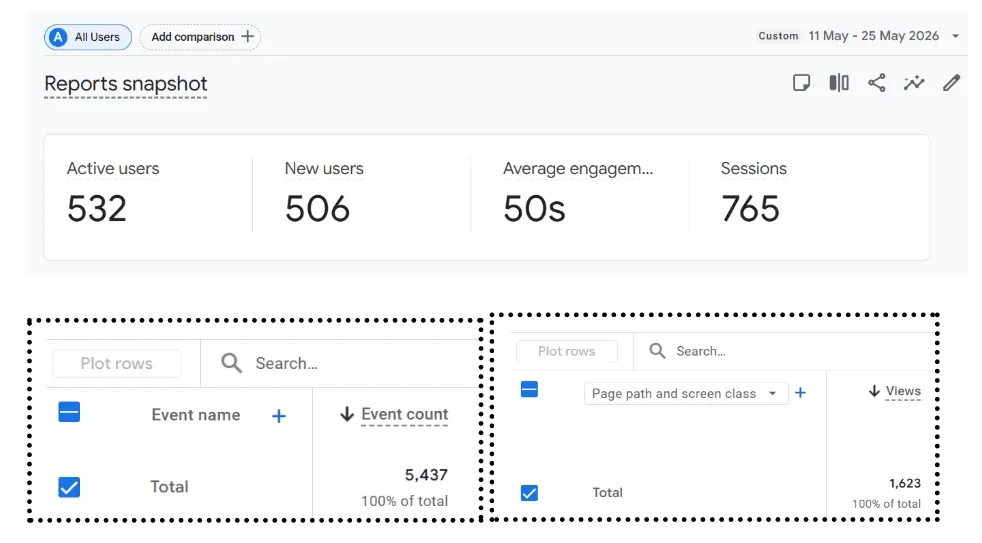The width and height of the screenshot is (982, 543).
Task: Click the Sessions value 765
Action: point(750,209)
